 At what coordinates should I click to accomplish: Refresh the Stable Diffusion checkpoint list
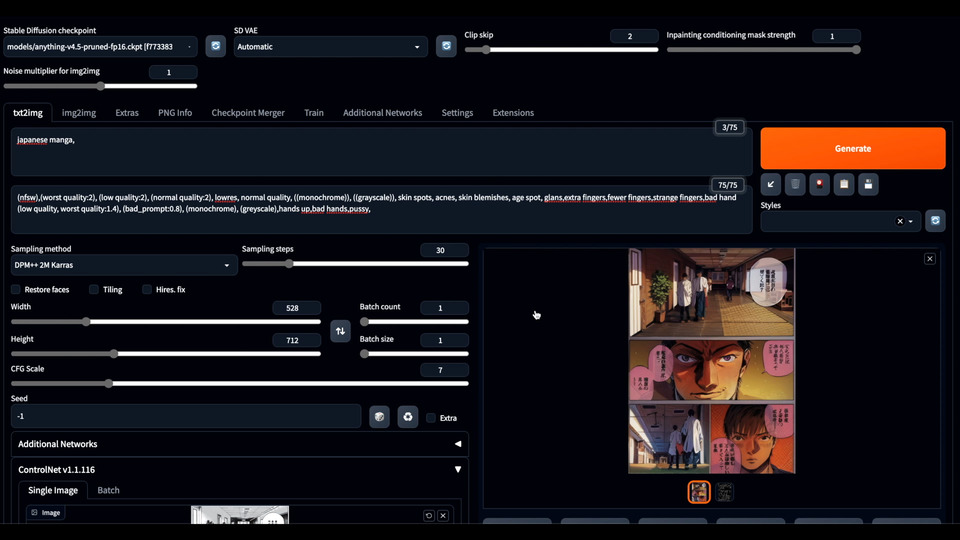[216, 47]
